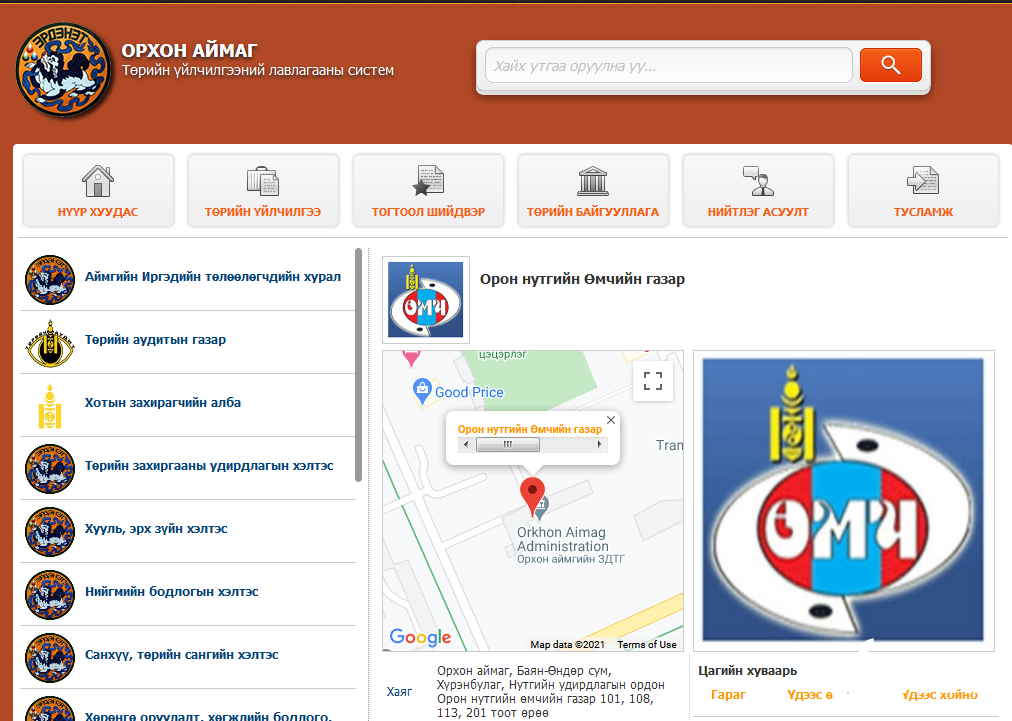Click the house icon for home page

(x=98, y=181)
